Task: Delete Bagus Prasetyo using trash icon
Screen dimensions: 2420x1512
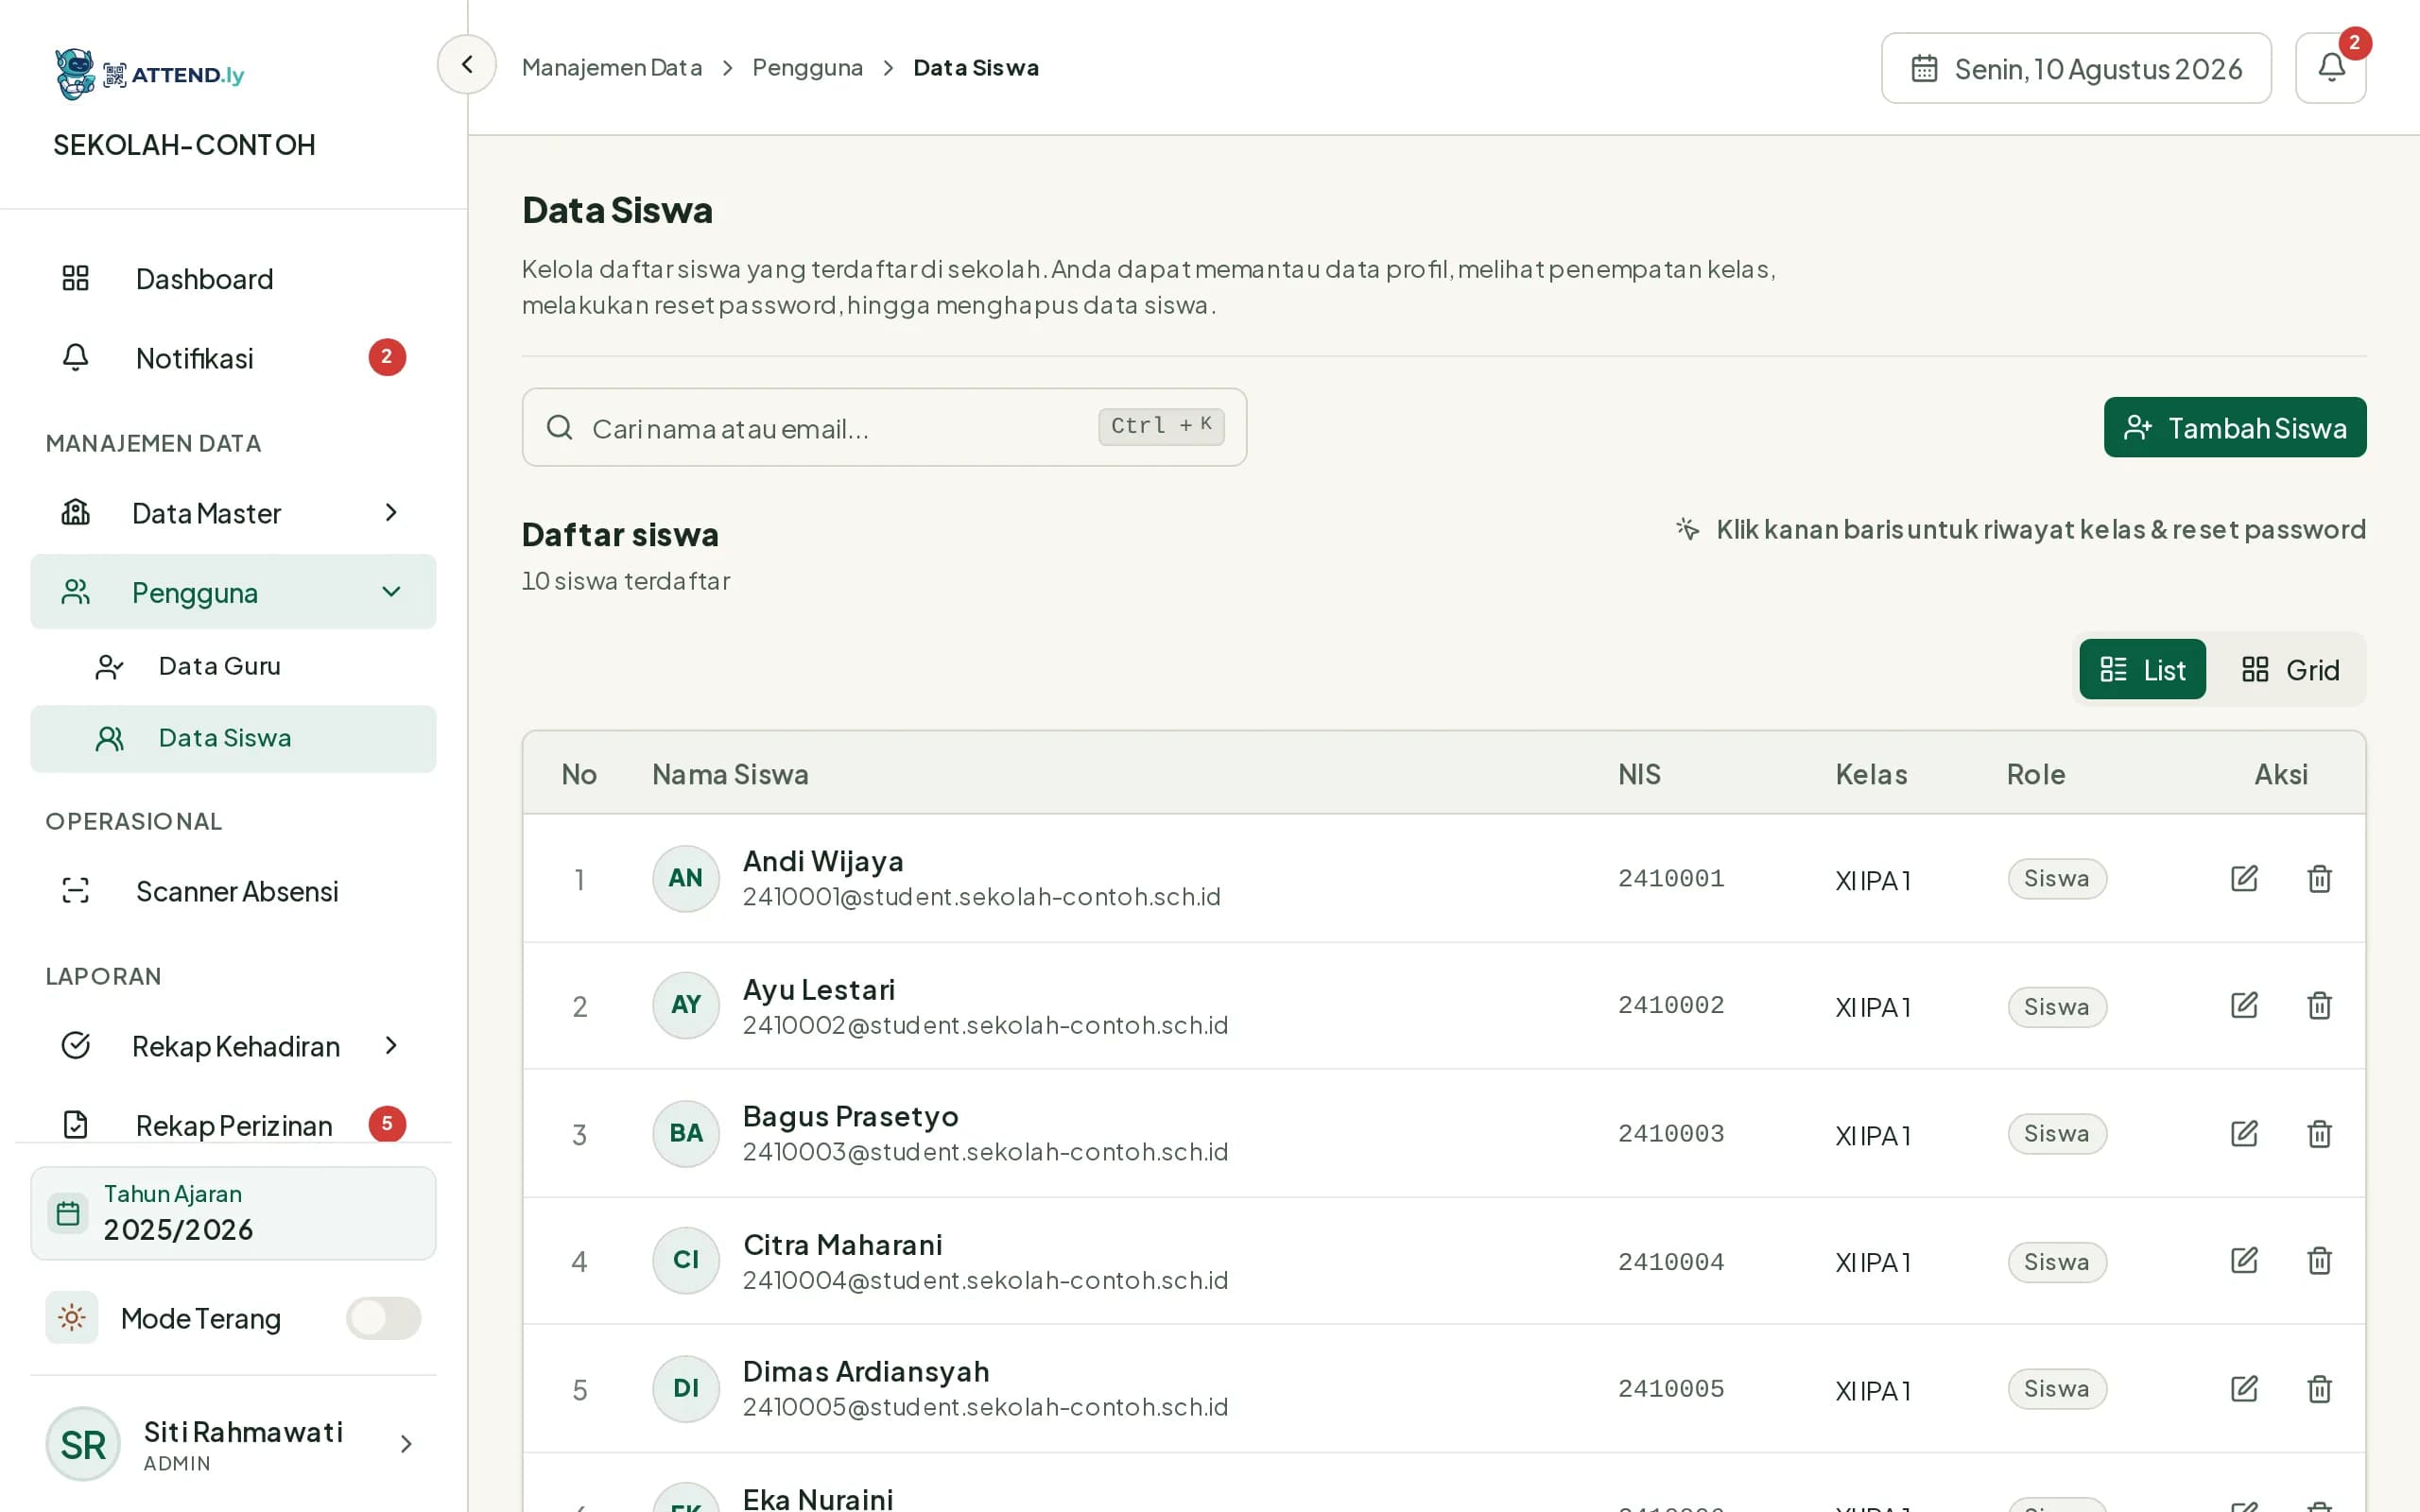Action: [x=2319, y=1133]
